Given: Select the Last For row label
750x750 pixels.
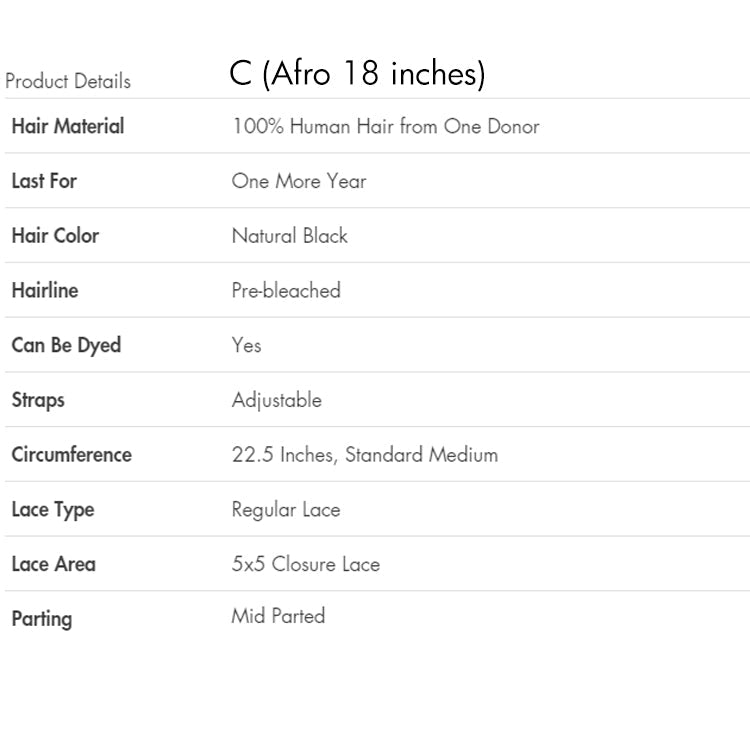Looking at the screenshot, I should coord(44,181).
